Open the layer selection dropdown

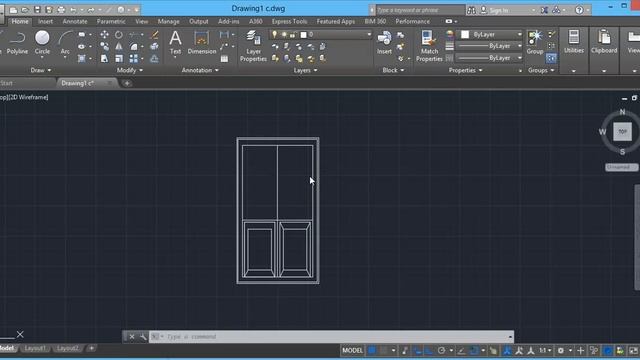(320, 34)
